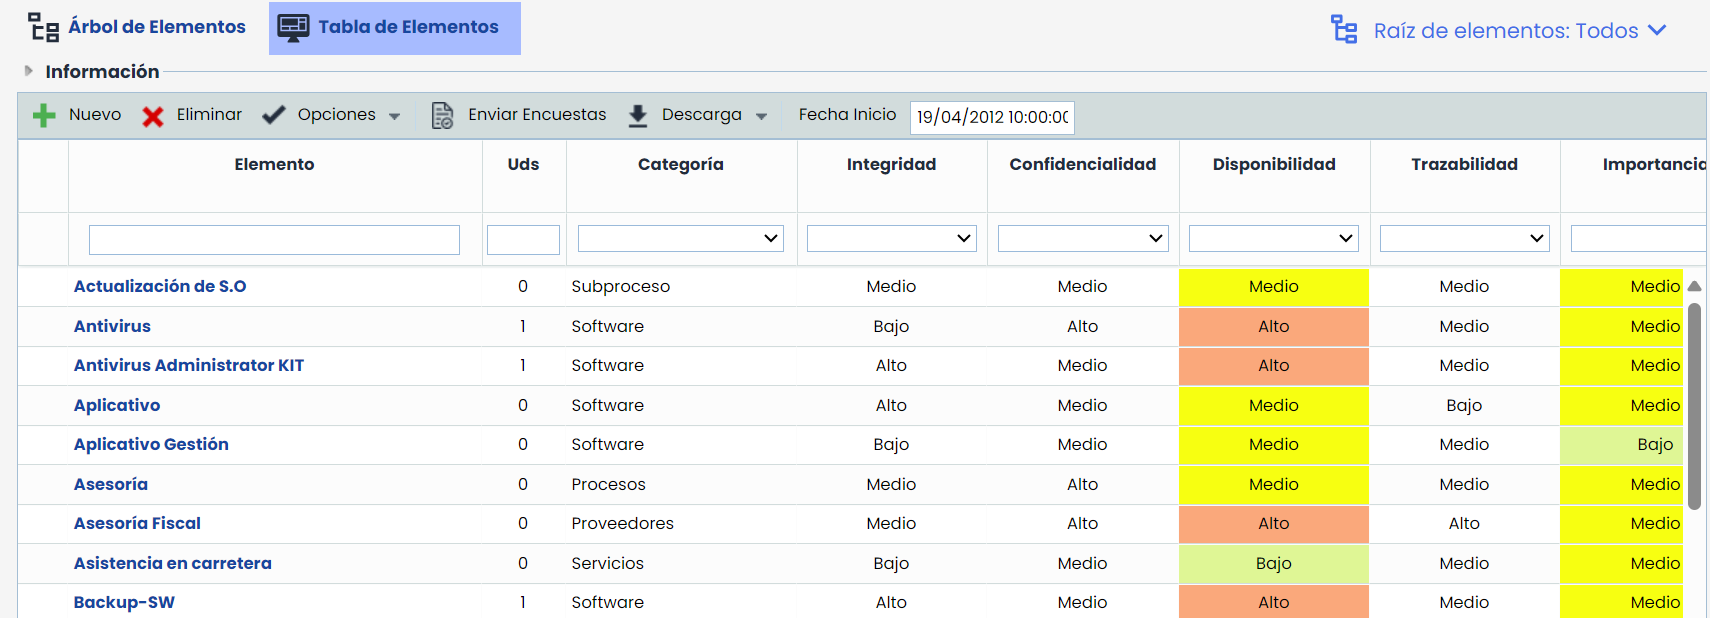
Task: Select the Tabla de Elementos tab
Action: (x=408, y=27)
